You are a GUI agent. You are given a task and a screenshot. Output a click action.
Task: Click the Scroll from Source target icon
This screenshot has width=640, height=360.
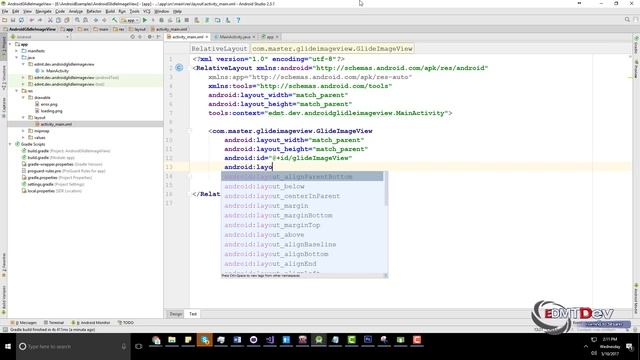[133, 37]
